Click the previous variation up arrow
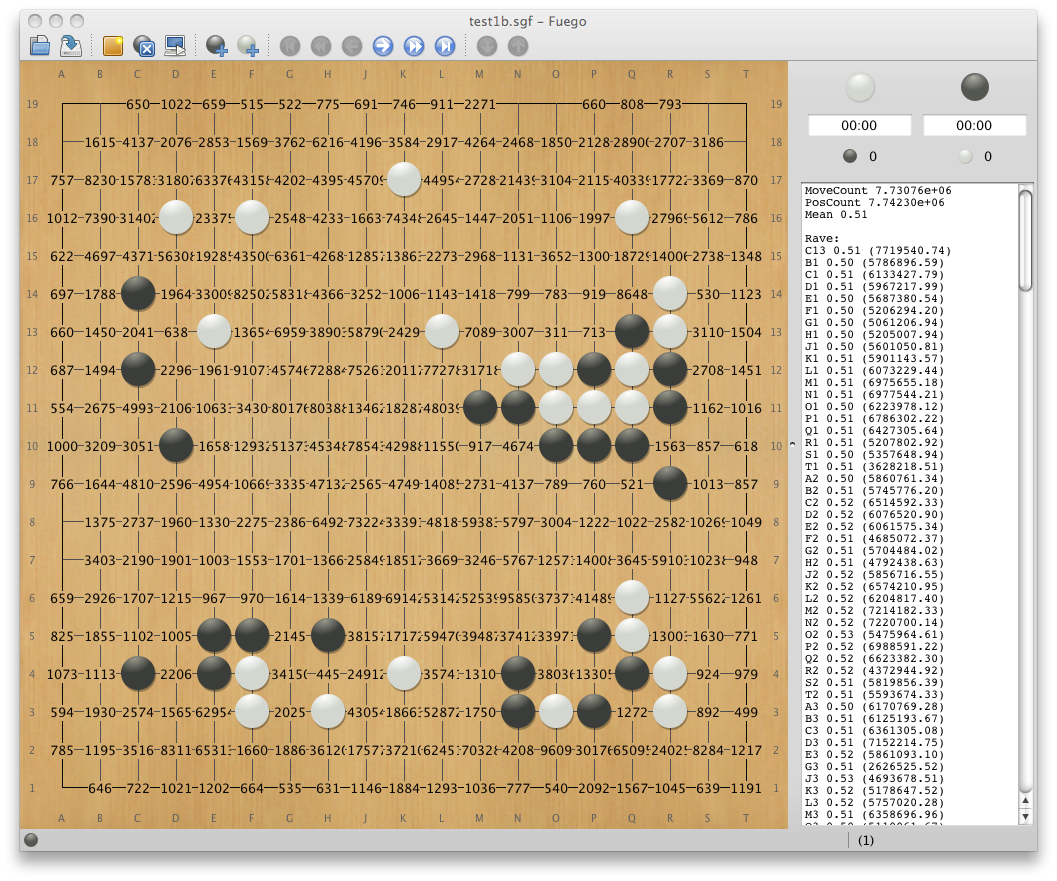The width and height of the screenshot is (1057, 881). (x=517, y=45)
